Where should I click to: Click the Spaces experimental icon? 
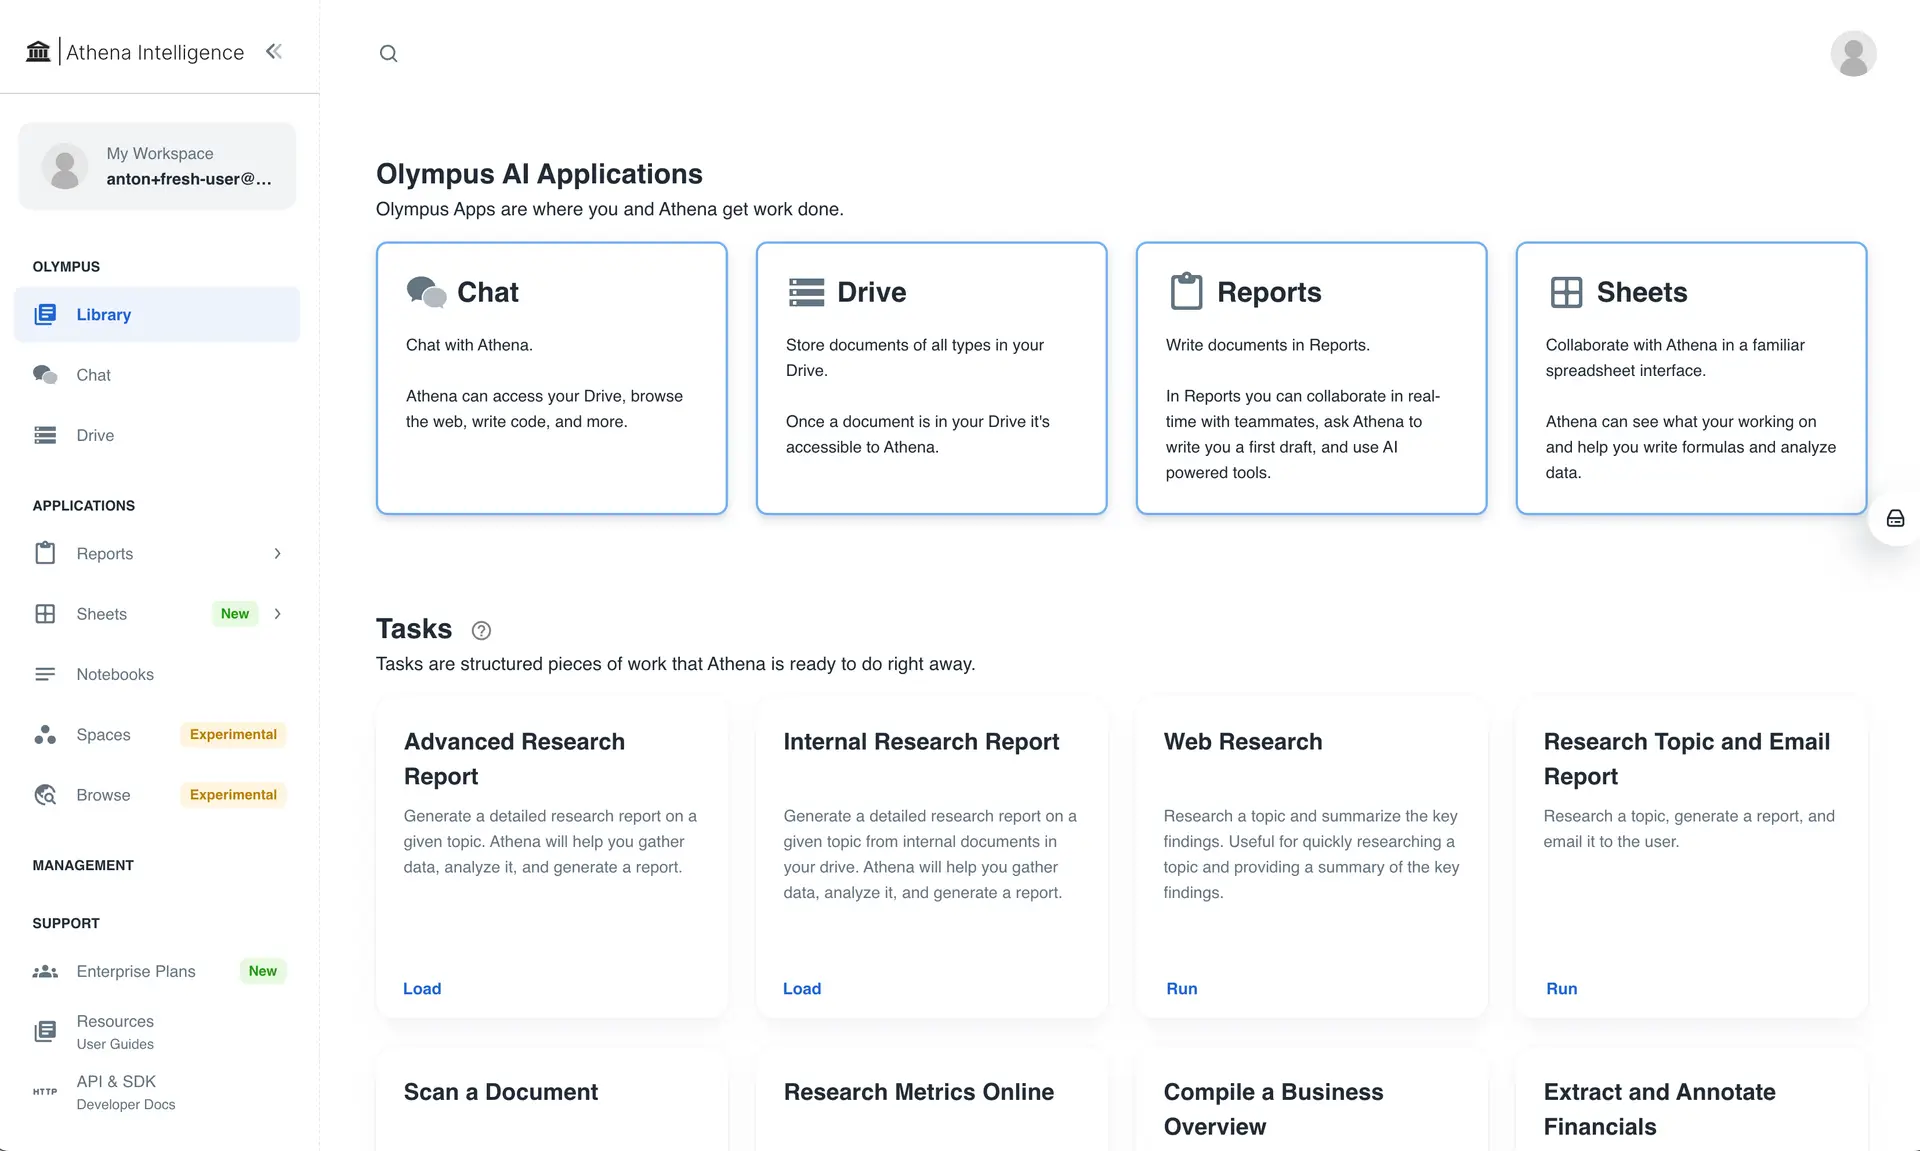pos(45,734)
